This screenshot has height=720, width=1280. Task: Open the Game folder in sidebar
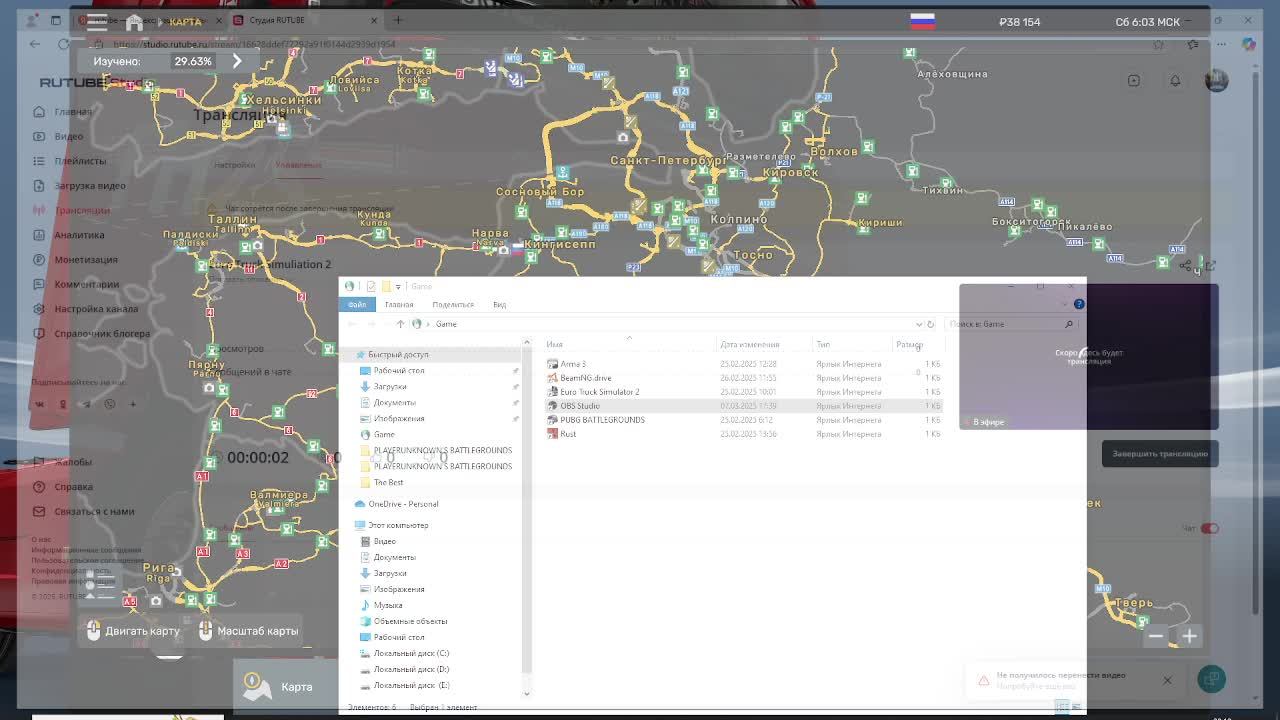(377, 435)
